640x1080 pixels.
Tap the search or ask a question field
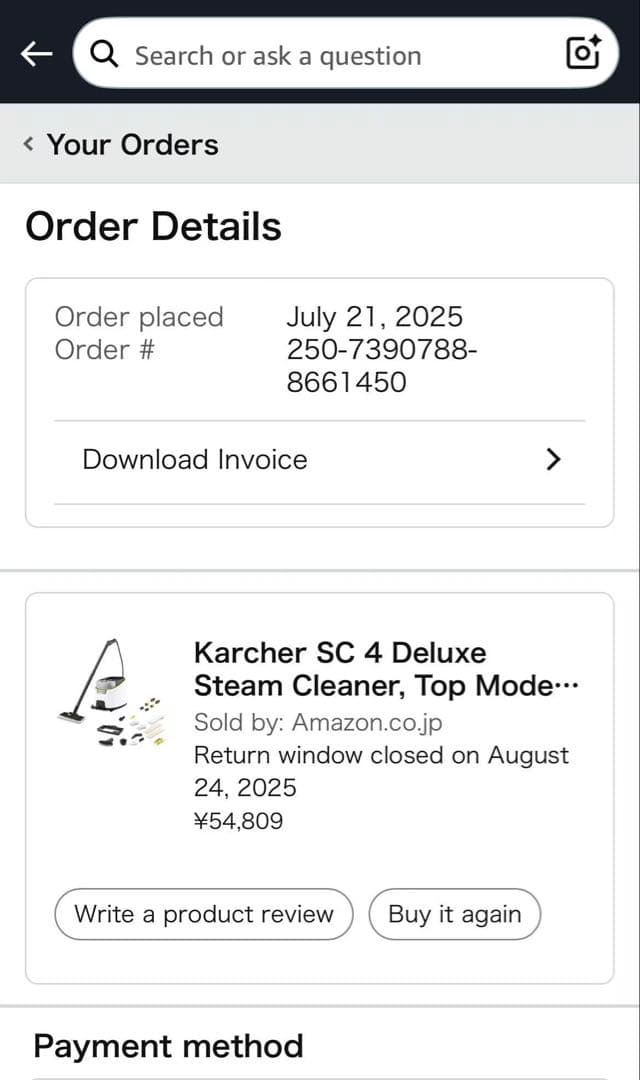300,54
